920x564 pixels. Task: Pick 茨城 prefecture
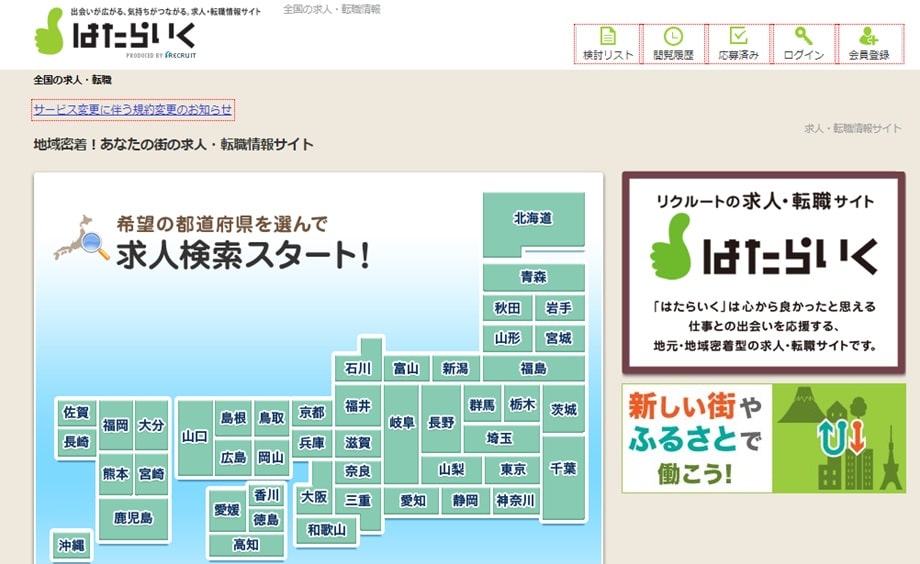click(564, 409)
